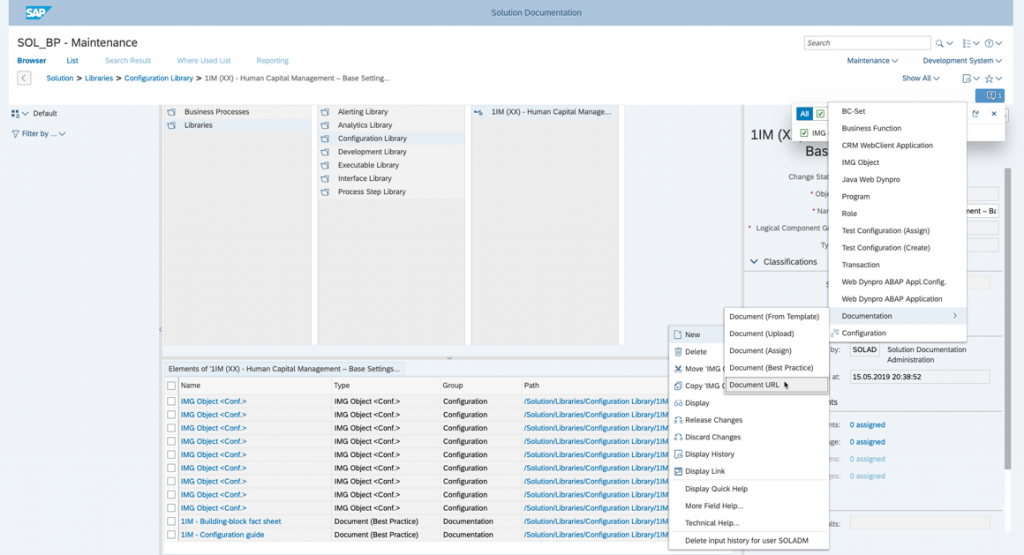Choose Release Changes in context menu
The width and height of the screenshot is (1024, 555).
[x=713, y=420]
